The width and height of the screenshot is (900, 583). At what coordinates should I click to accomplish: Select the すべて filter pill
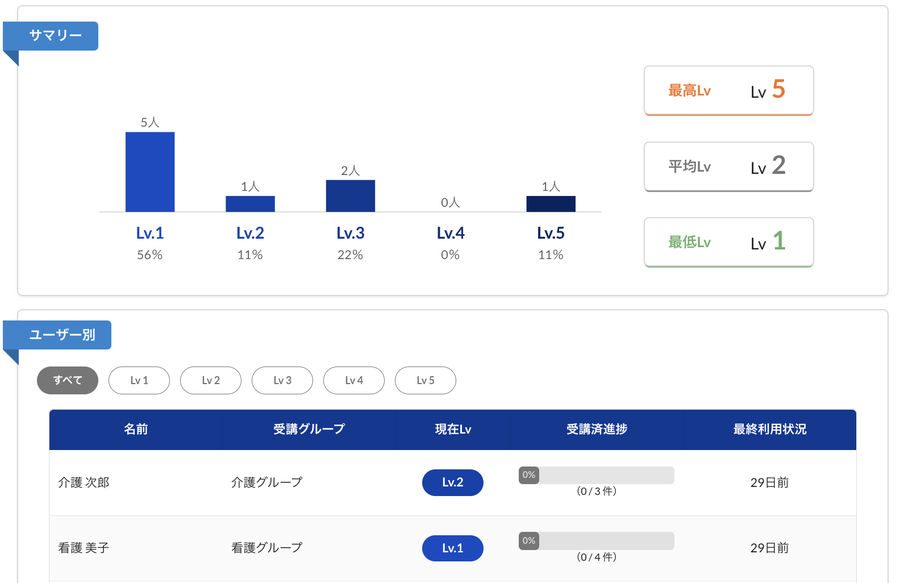[x=68, y=380]
